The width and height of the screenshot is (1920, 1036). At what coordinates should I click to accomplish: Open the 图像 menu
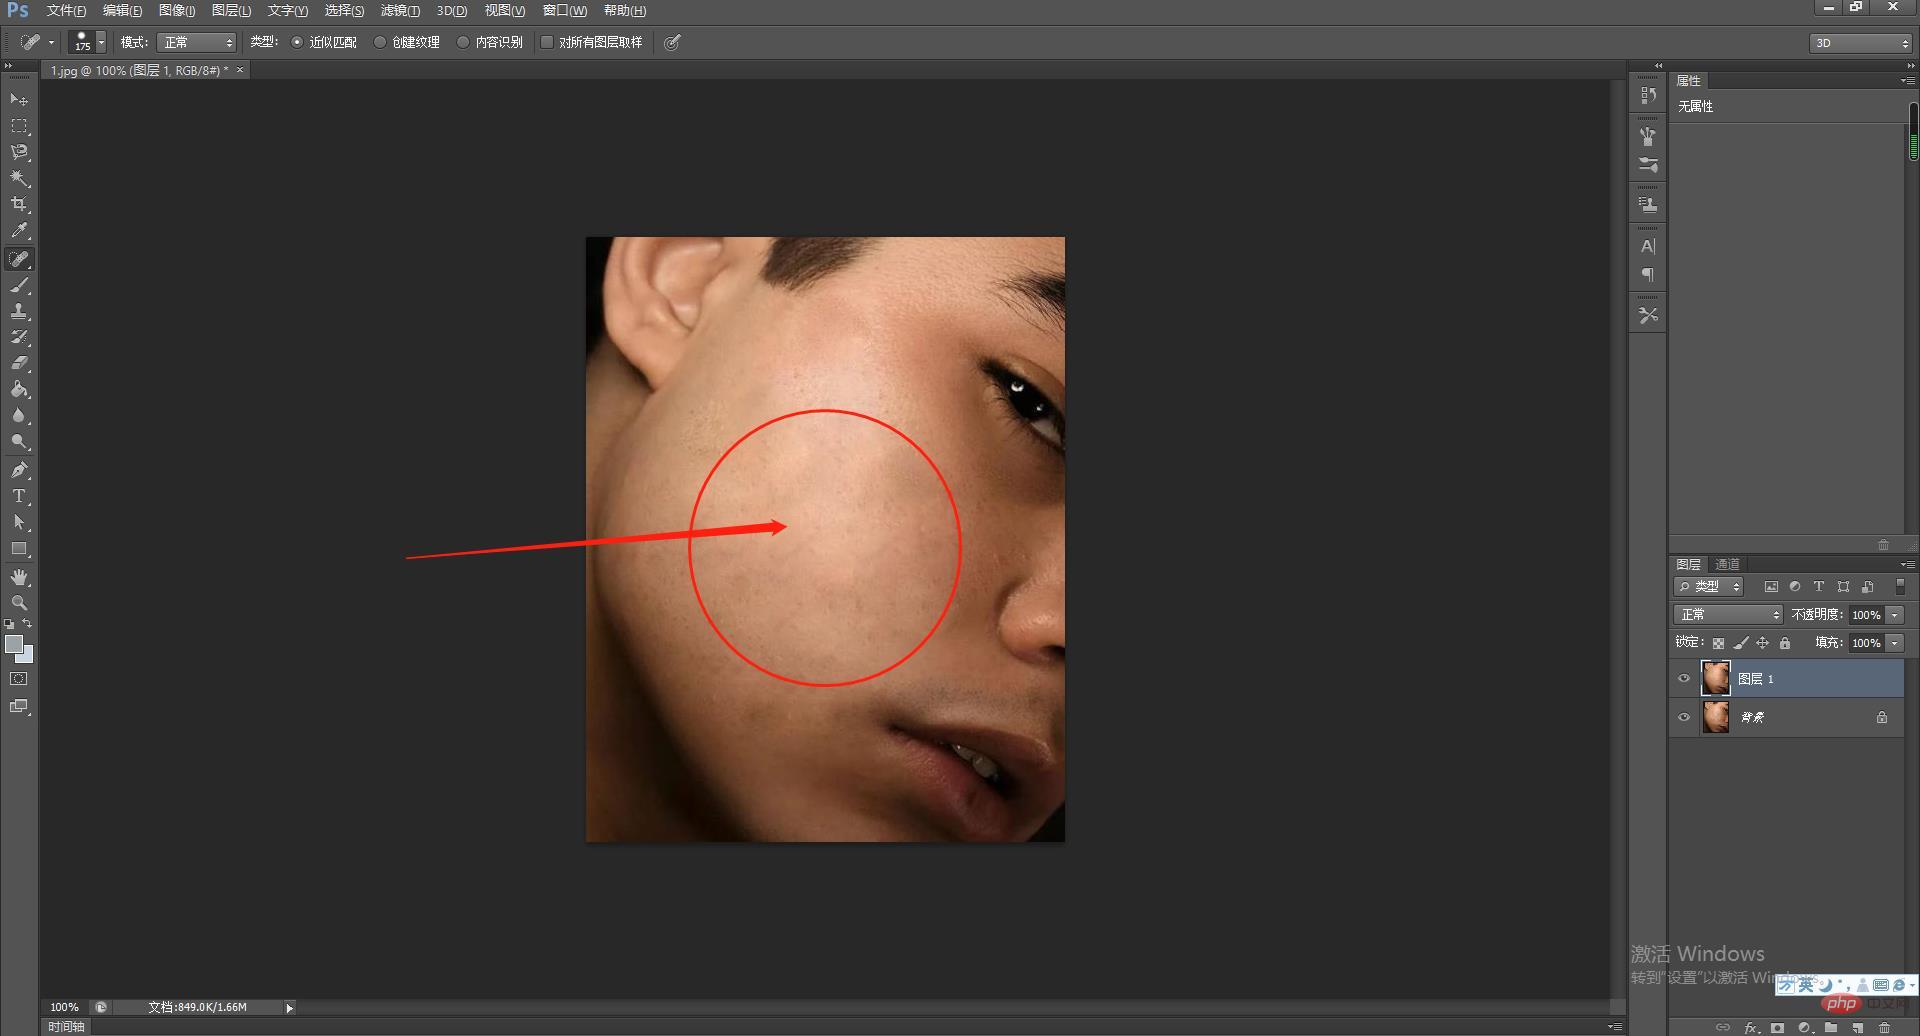pos(177,10)
